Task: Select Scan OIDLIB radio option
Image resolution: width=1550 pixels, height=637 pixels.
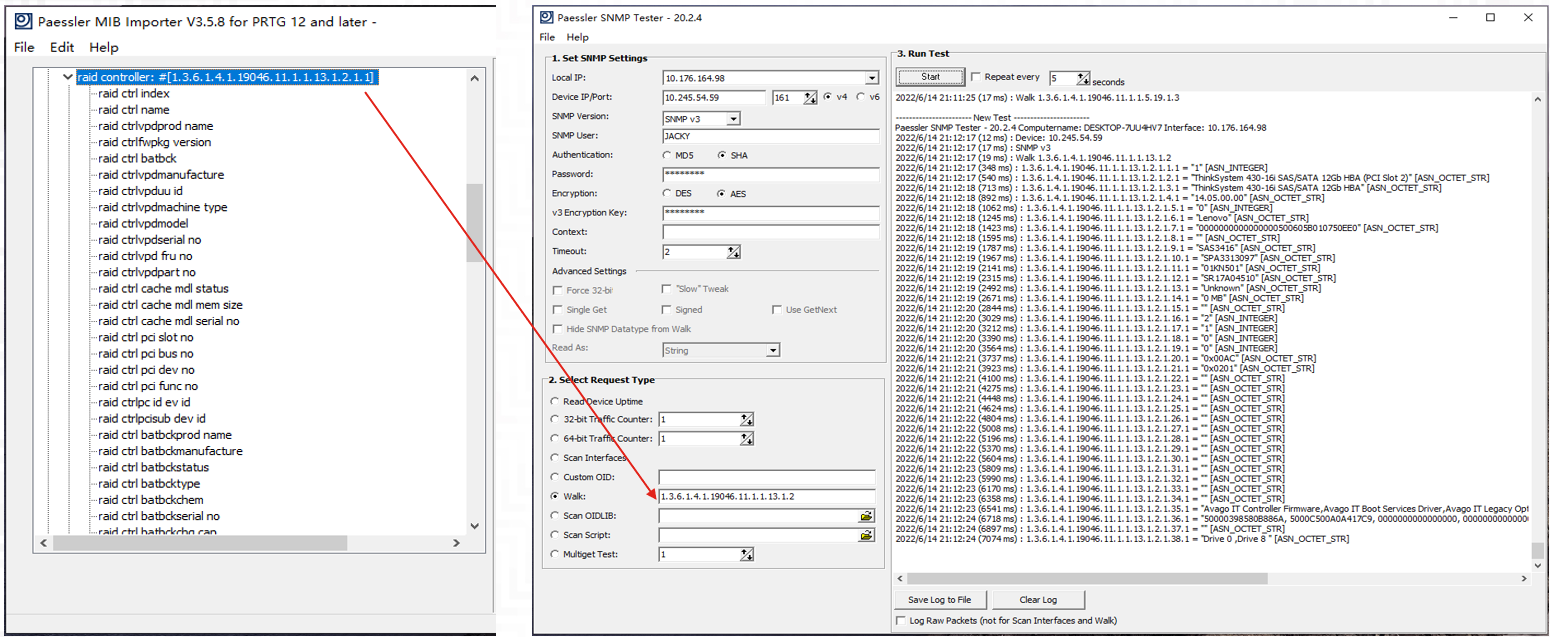Action: 556,515
